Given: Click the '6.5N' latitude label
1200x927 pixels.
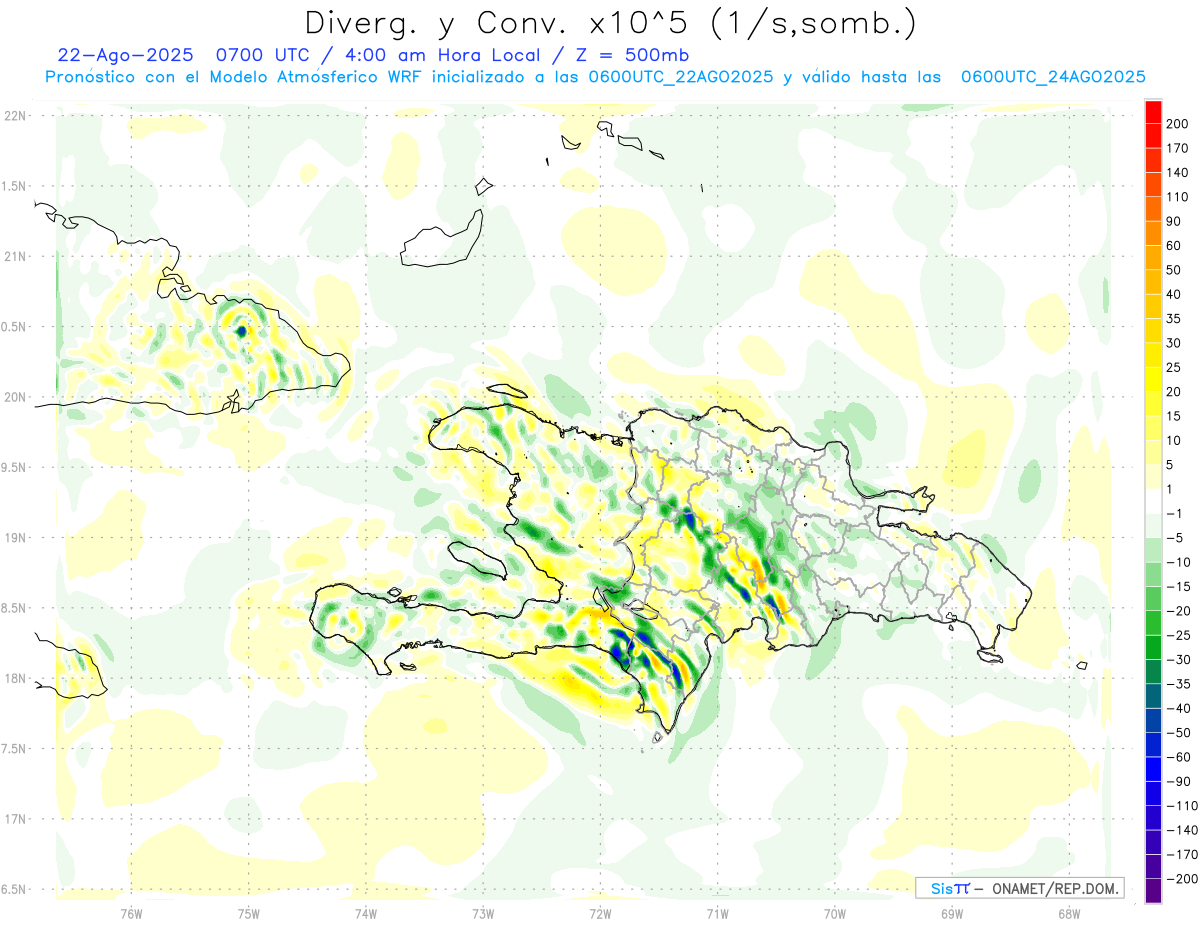Looking at the screenshot, I should [x=14, y=889].
